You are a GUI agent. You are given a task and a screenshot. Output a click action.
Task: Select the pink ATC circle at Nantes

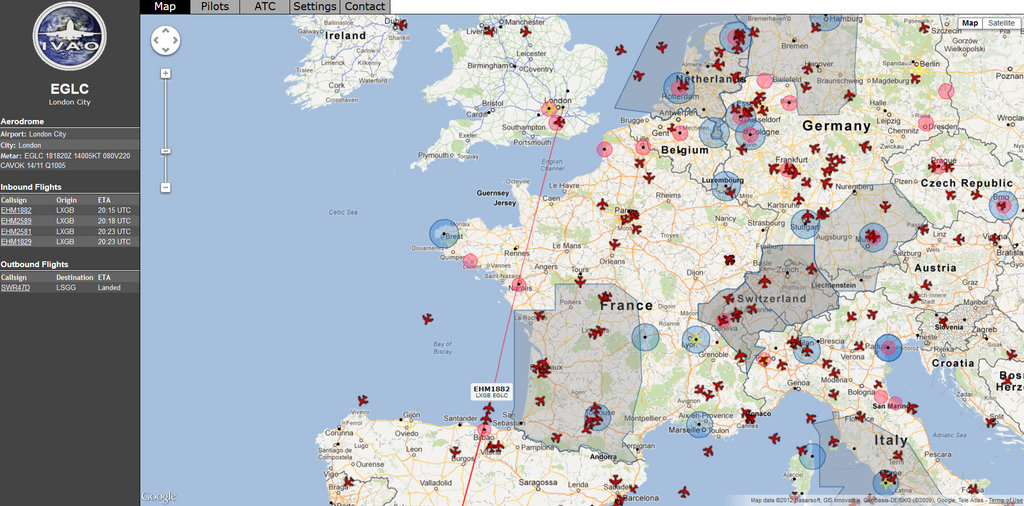(518, 284)
